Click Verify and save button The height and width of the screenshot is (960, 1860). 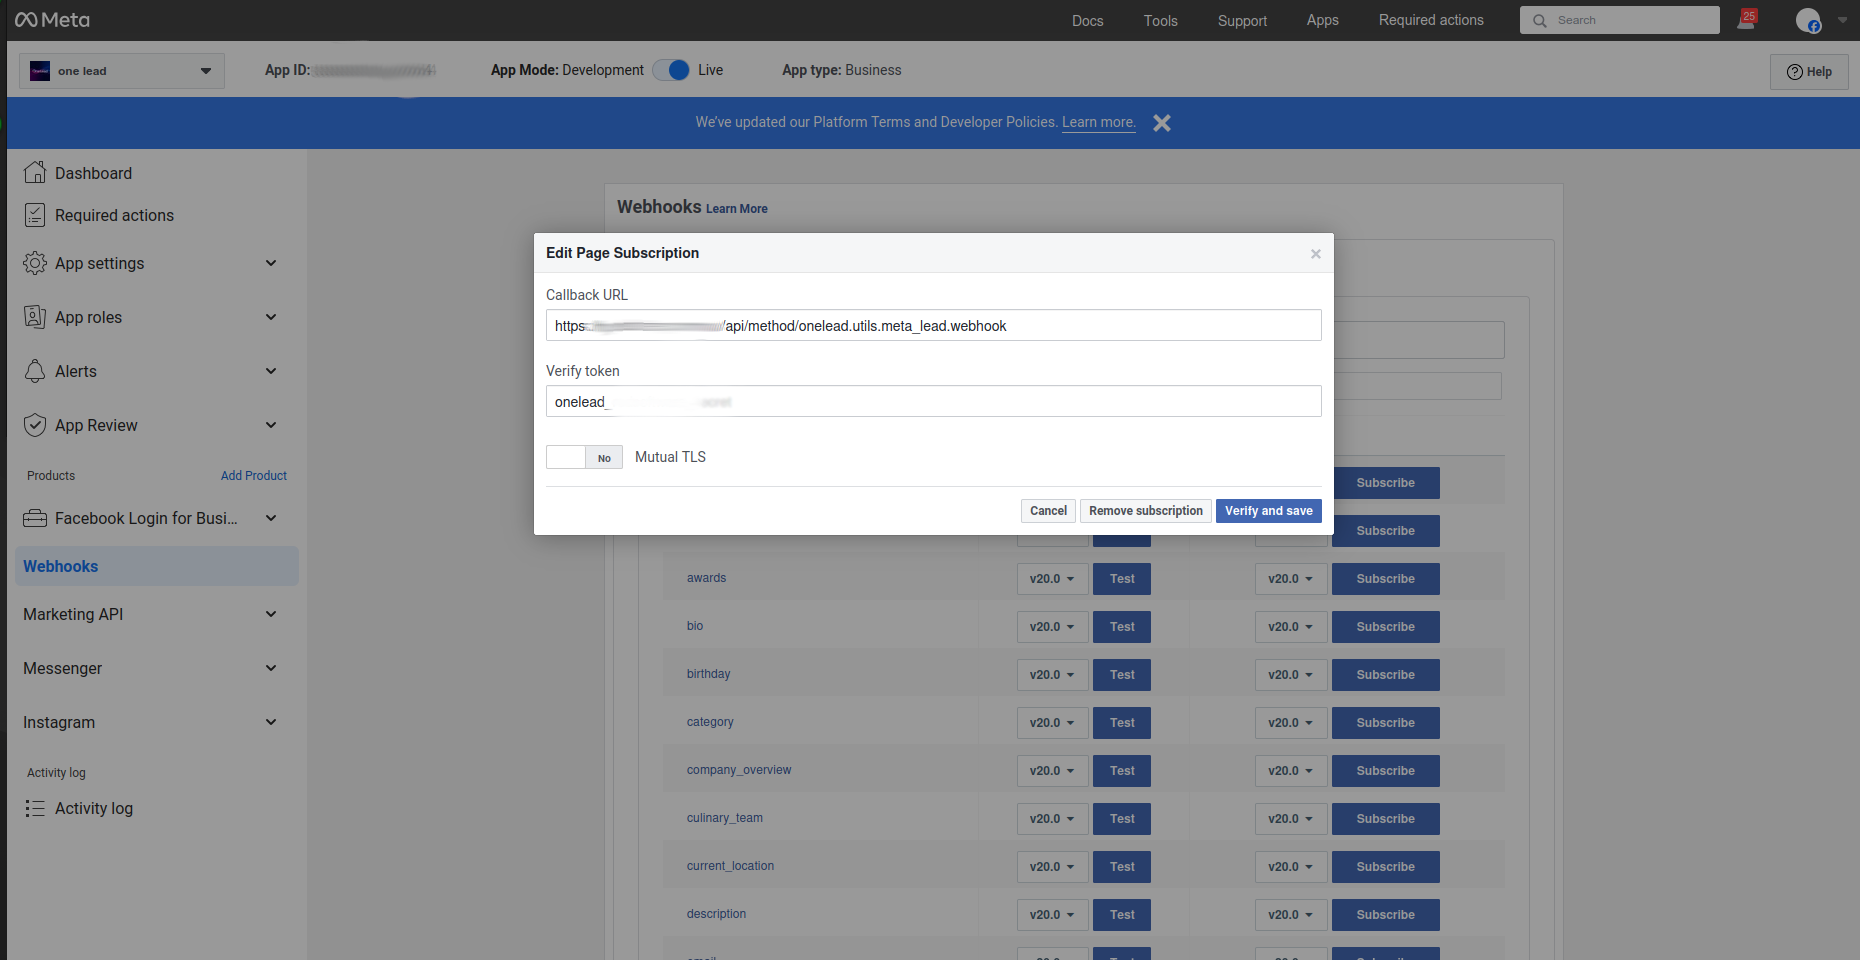1268,511
